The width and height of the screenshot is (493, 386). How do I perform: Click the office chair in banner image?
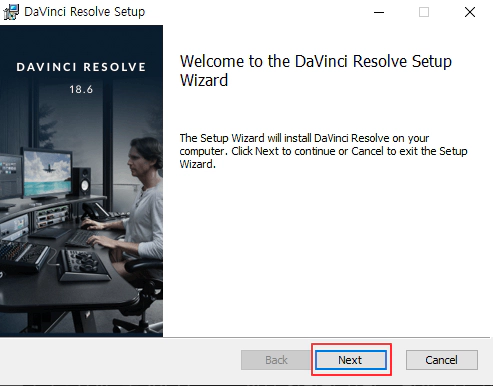[141, 293]
